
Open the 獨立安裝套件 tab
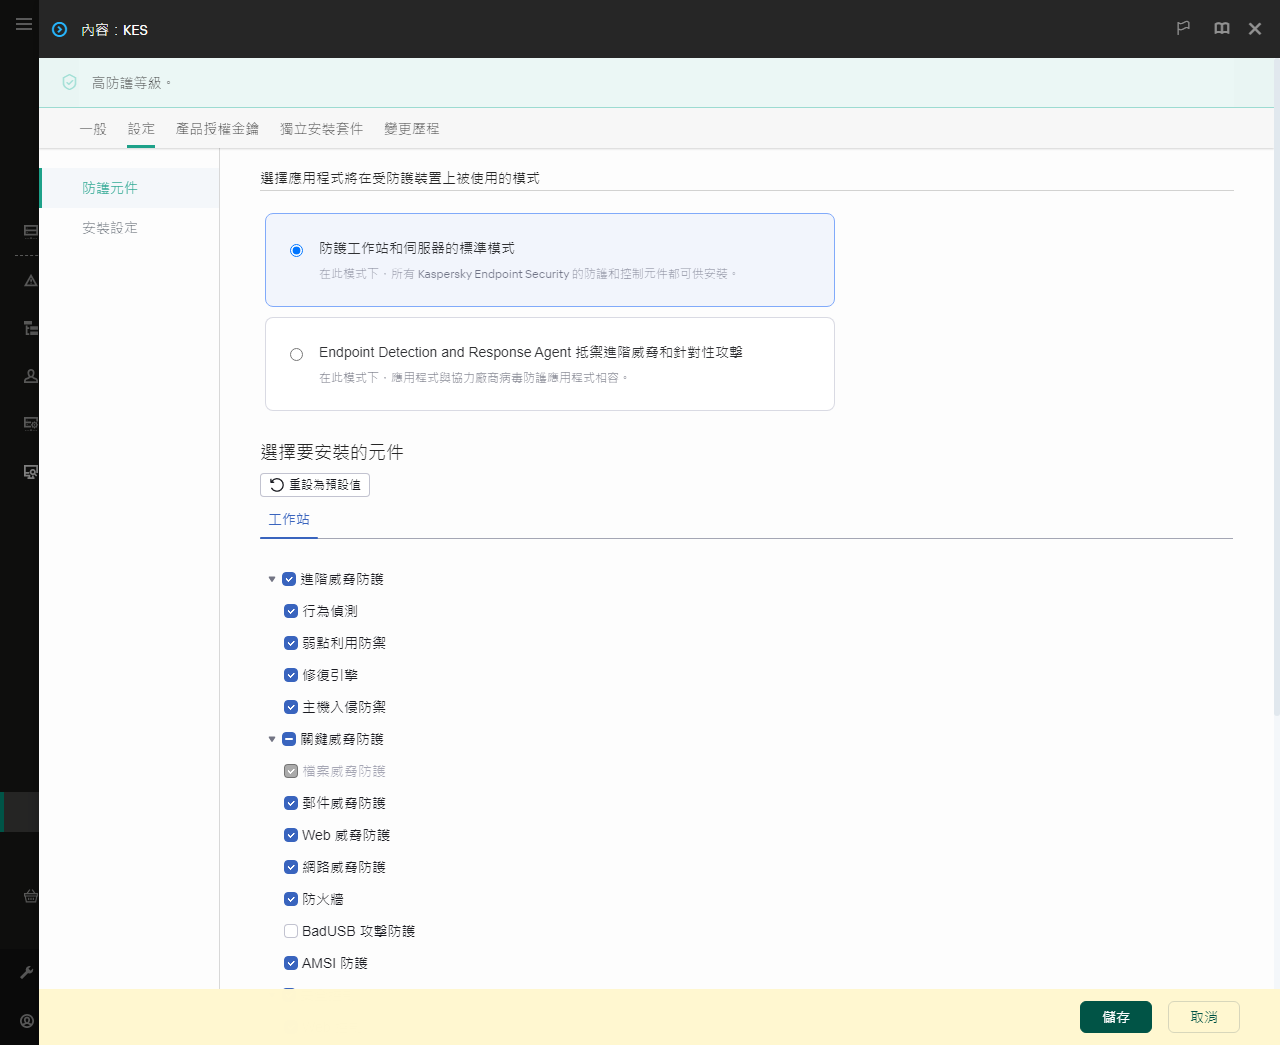[321, 129]
